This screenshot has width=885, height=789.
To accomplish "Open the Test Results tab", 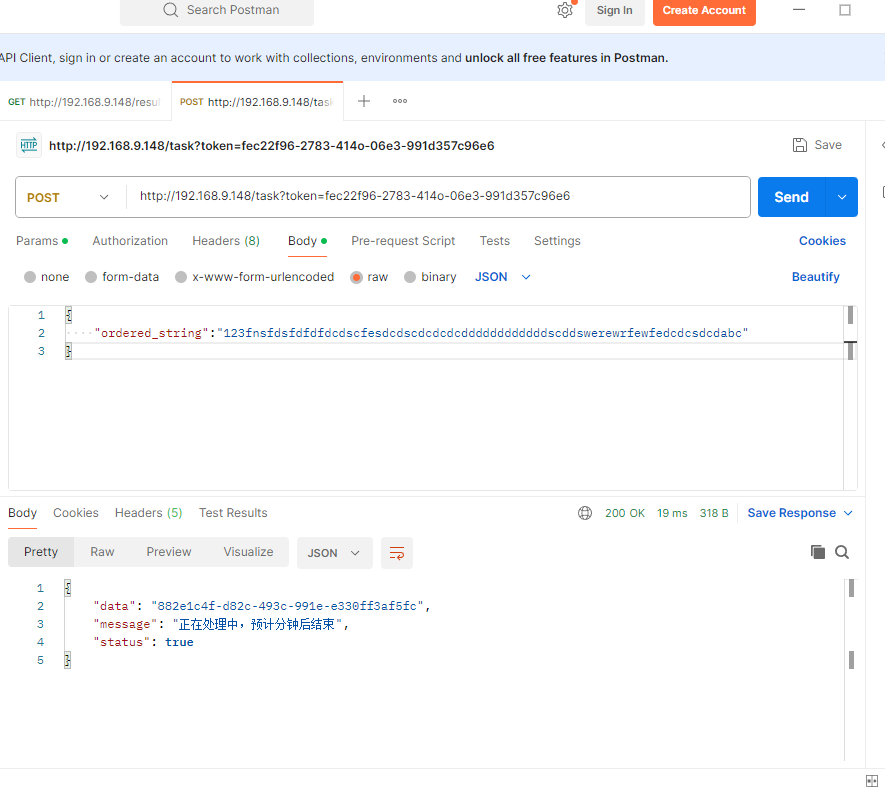I will coord(233,512).
